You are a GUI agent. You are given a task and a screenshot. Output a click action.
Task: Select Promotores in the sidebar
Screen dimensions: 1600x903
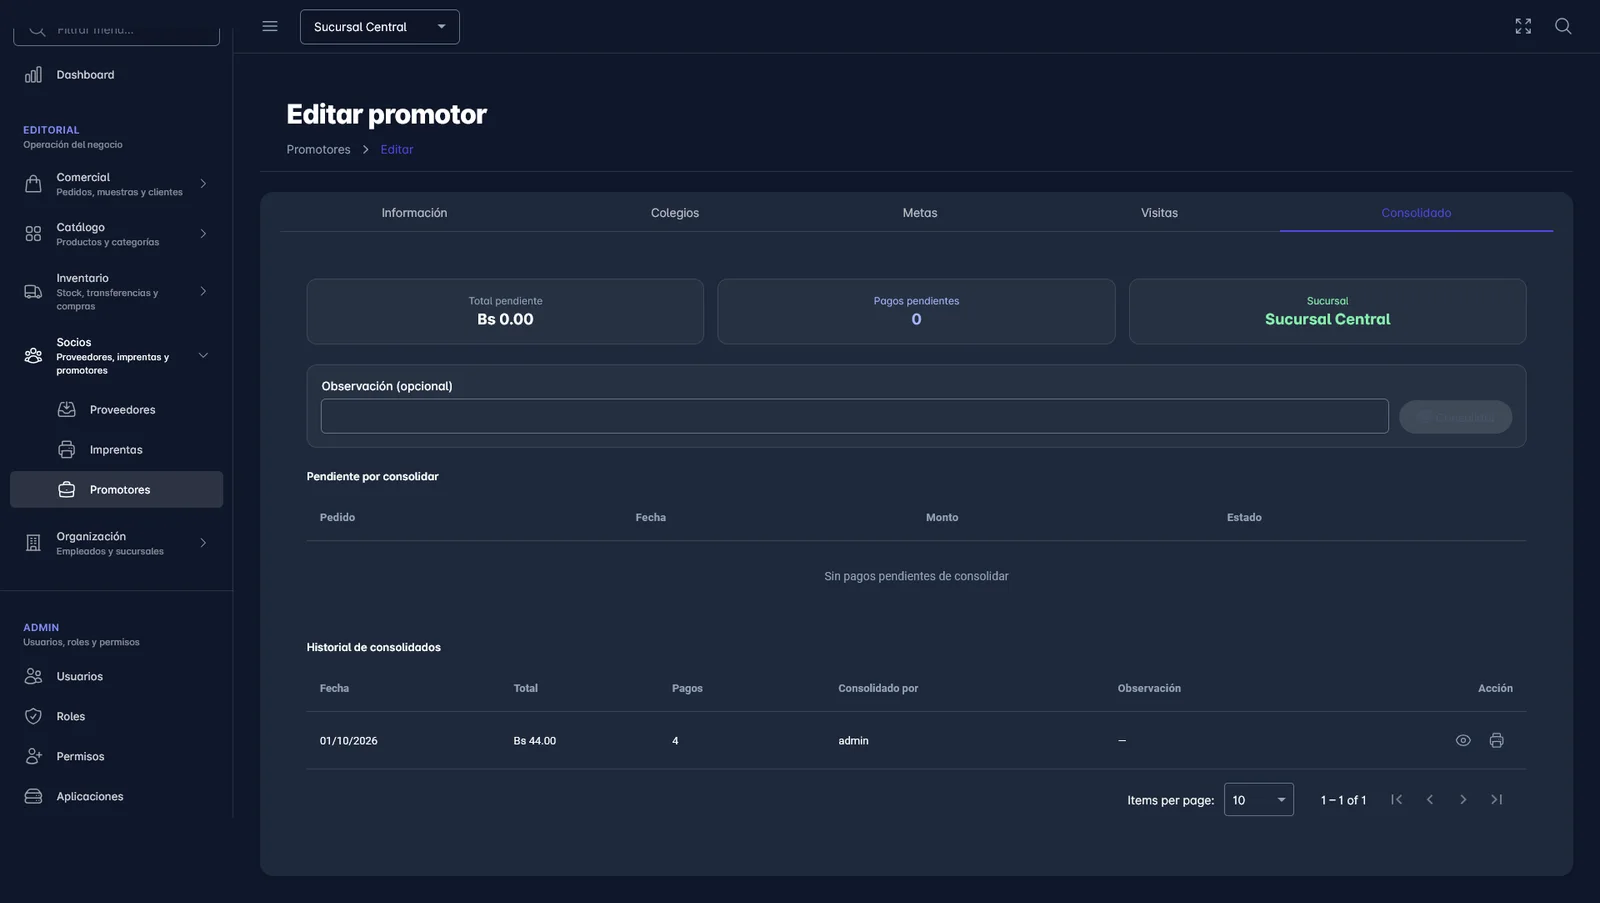(116, 490)
